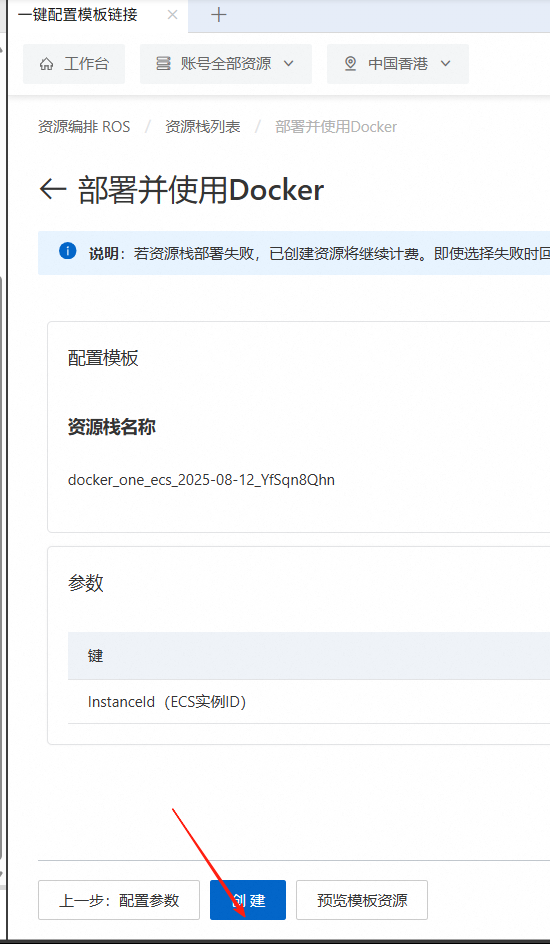Click 上一步：配置参数 button

(119, 900)
